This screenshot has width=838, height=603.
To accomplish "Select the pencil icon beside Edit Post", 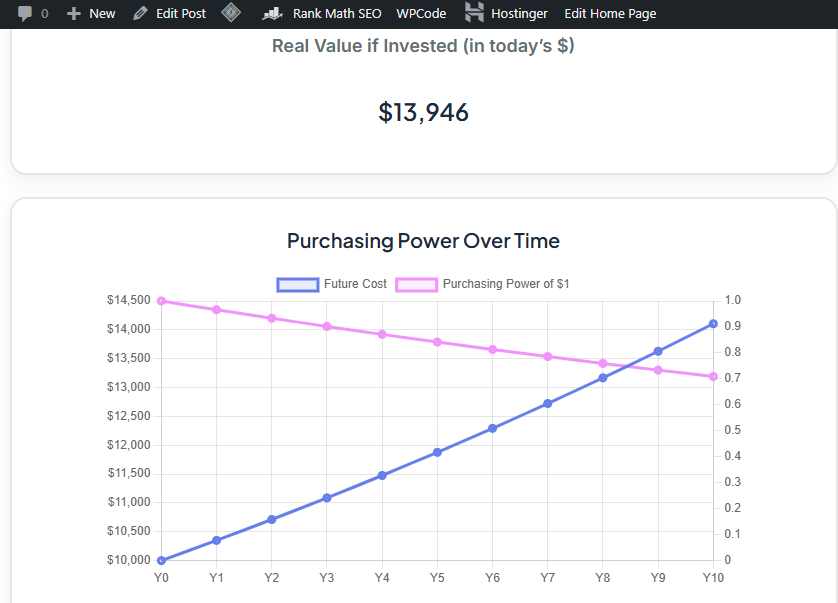I will click(142, 13).
